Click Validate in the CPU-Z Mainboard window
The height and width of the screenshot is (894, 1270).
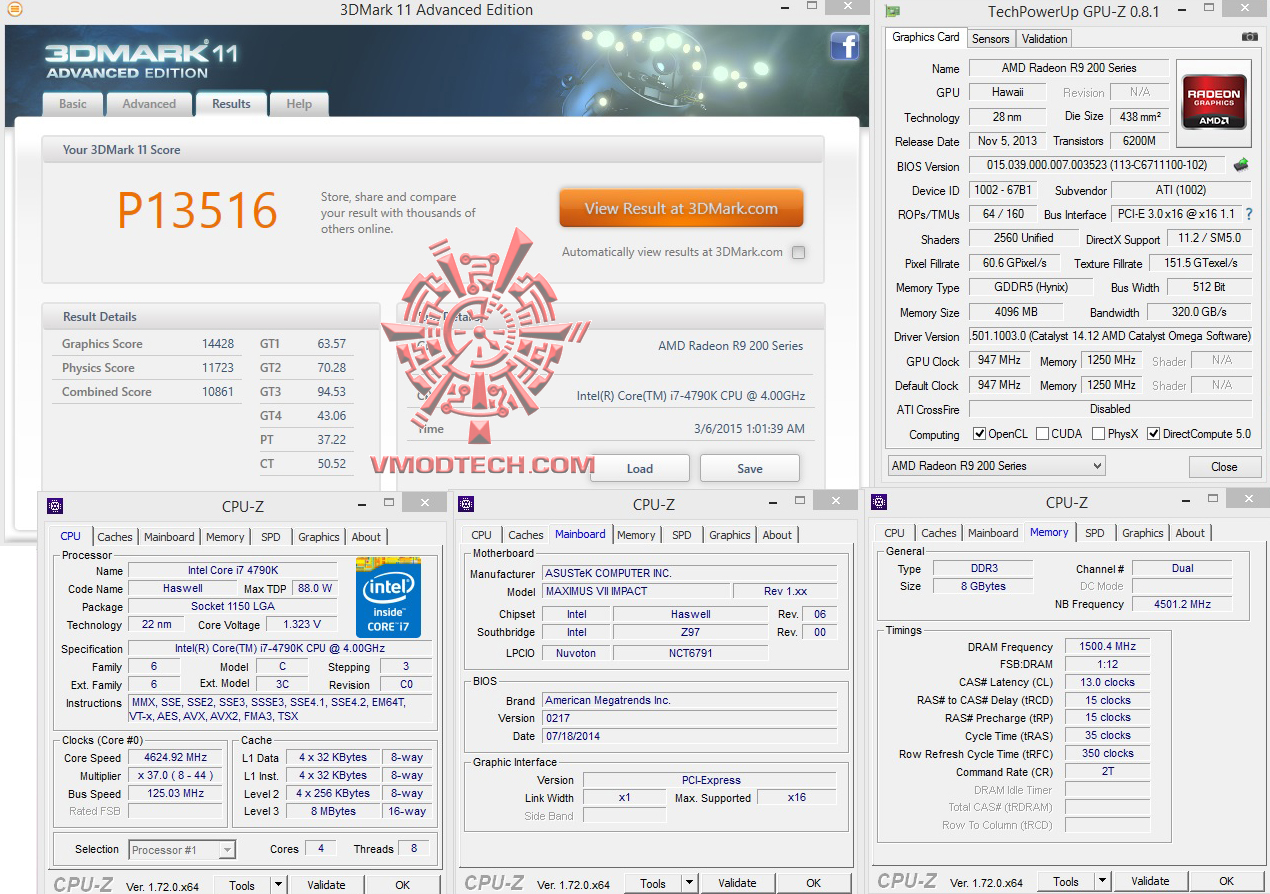[737, 884]
